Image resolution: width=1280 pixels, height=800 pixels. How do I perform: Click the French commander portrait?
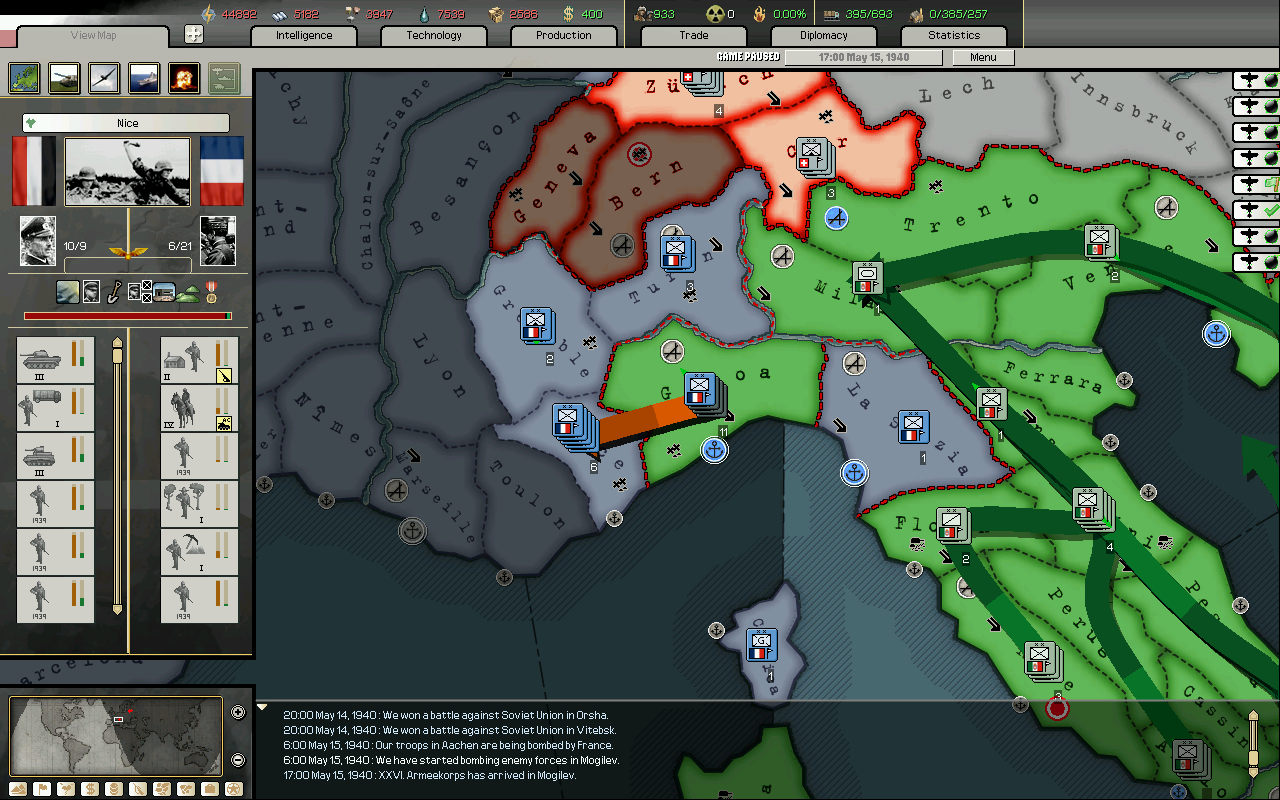[218, 241]
